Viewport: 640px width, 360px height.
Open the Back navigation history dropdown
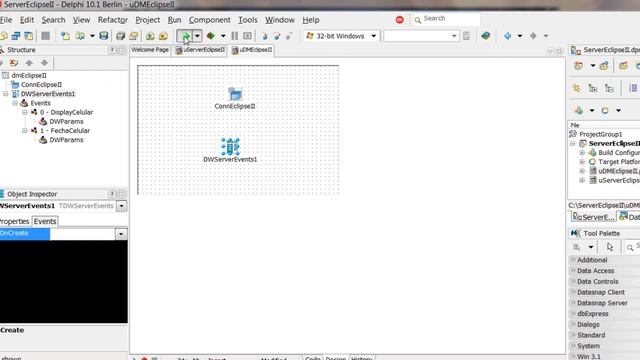pos(520,36)
